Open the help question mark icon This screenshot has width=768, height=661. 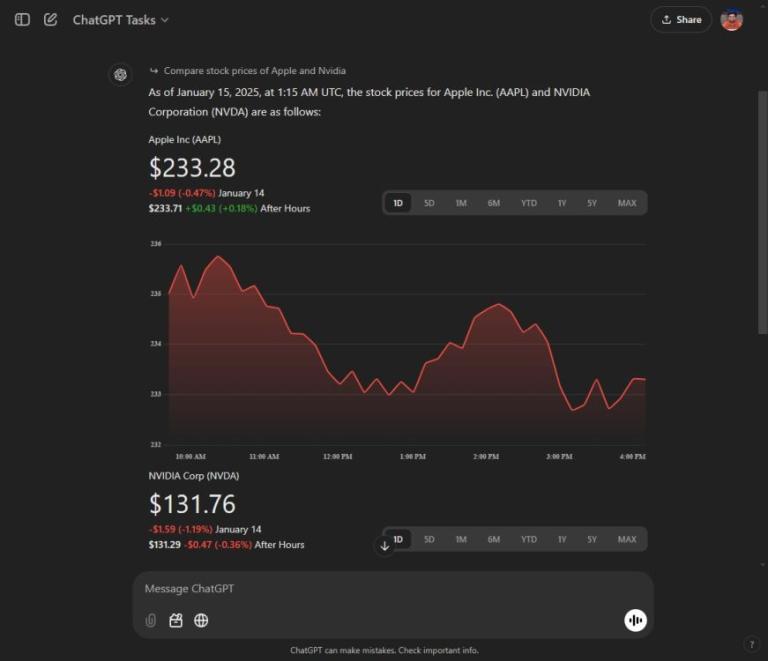pyautogui.click(x=751, y=644)
